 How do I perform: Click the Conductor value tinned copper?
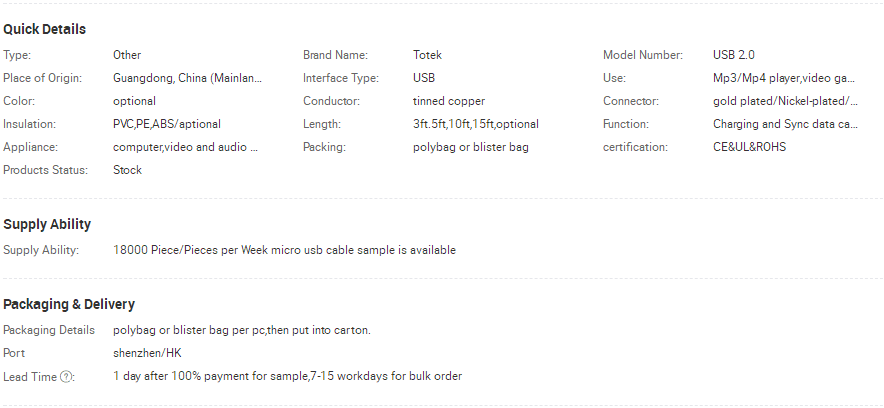449,101
